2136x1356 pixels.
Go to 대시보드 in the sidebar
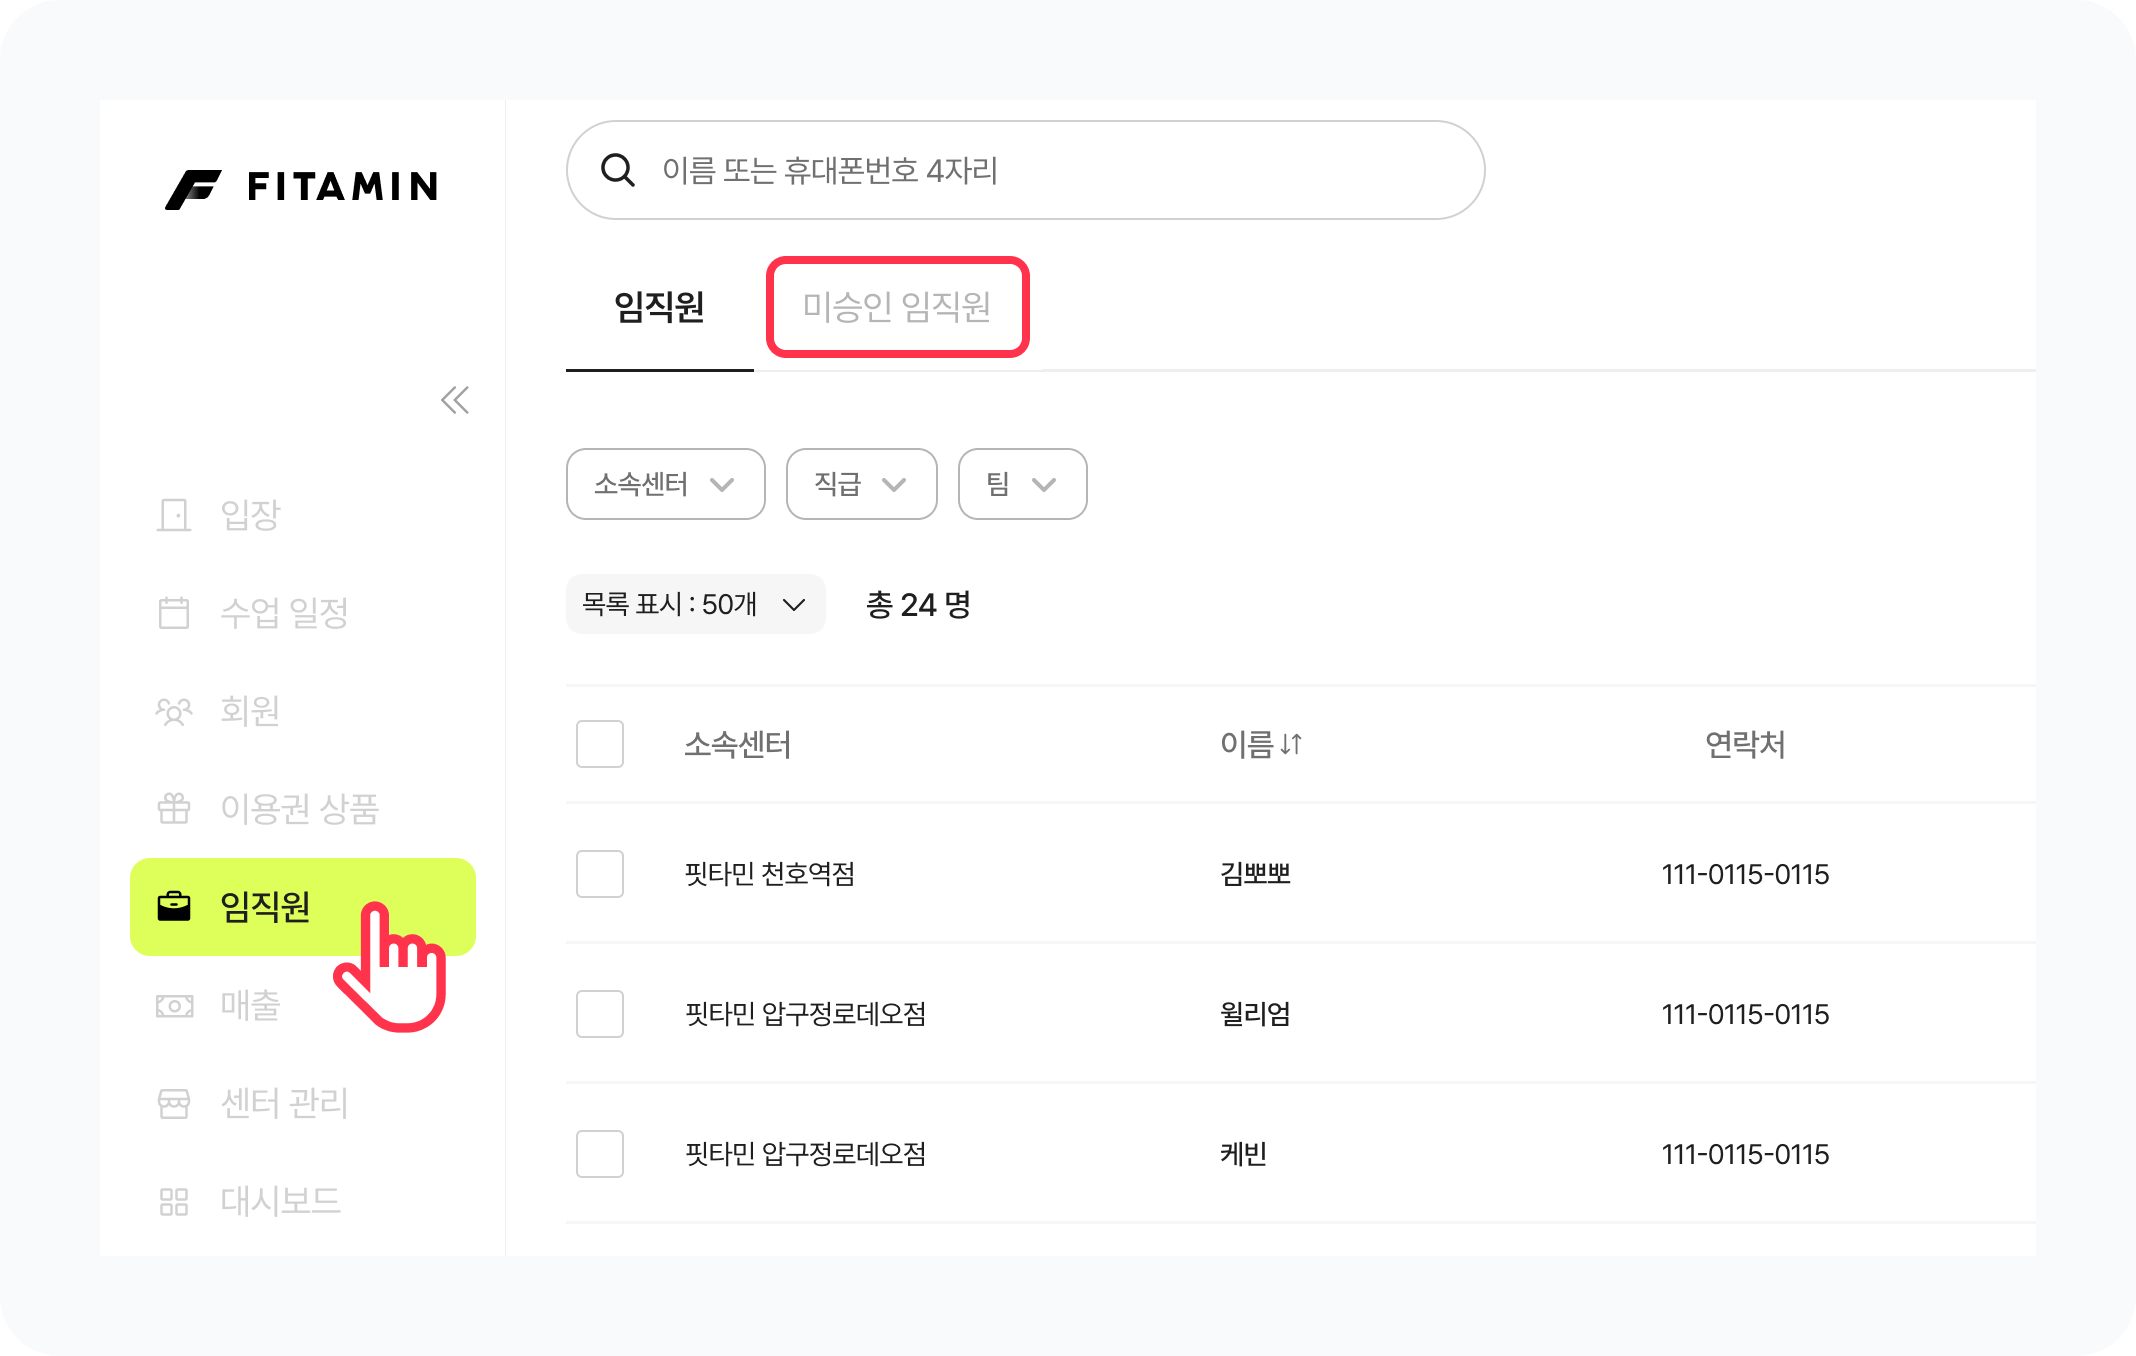(280, 1201)
